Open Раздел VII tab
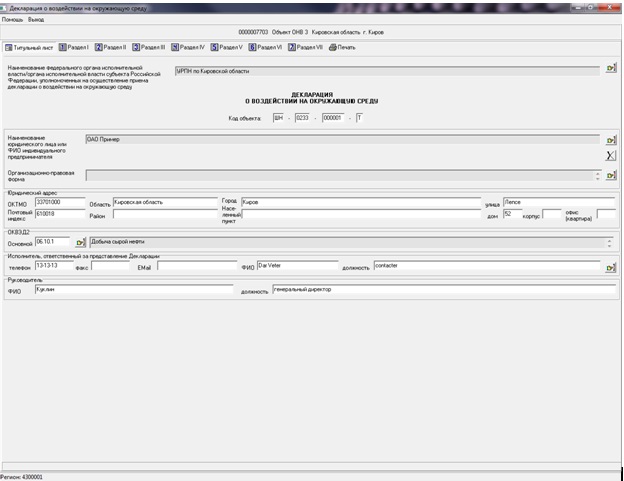Screen dimensions: 624x481 click(x=305, y=47)
